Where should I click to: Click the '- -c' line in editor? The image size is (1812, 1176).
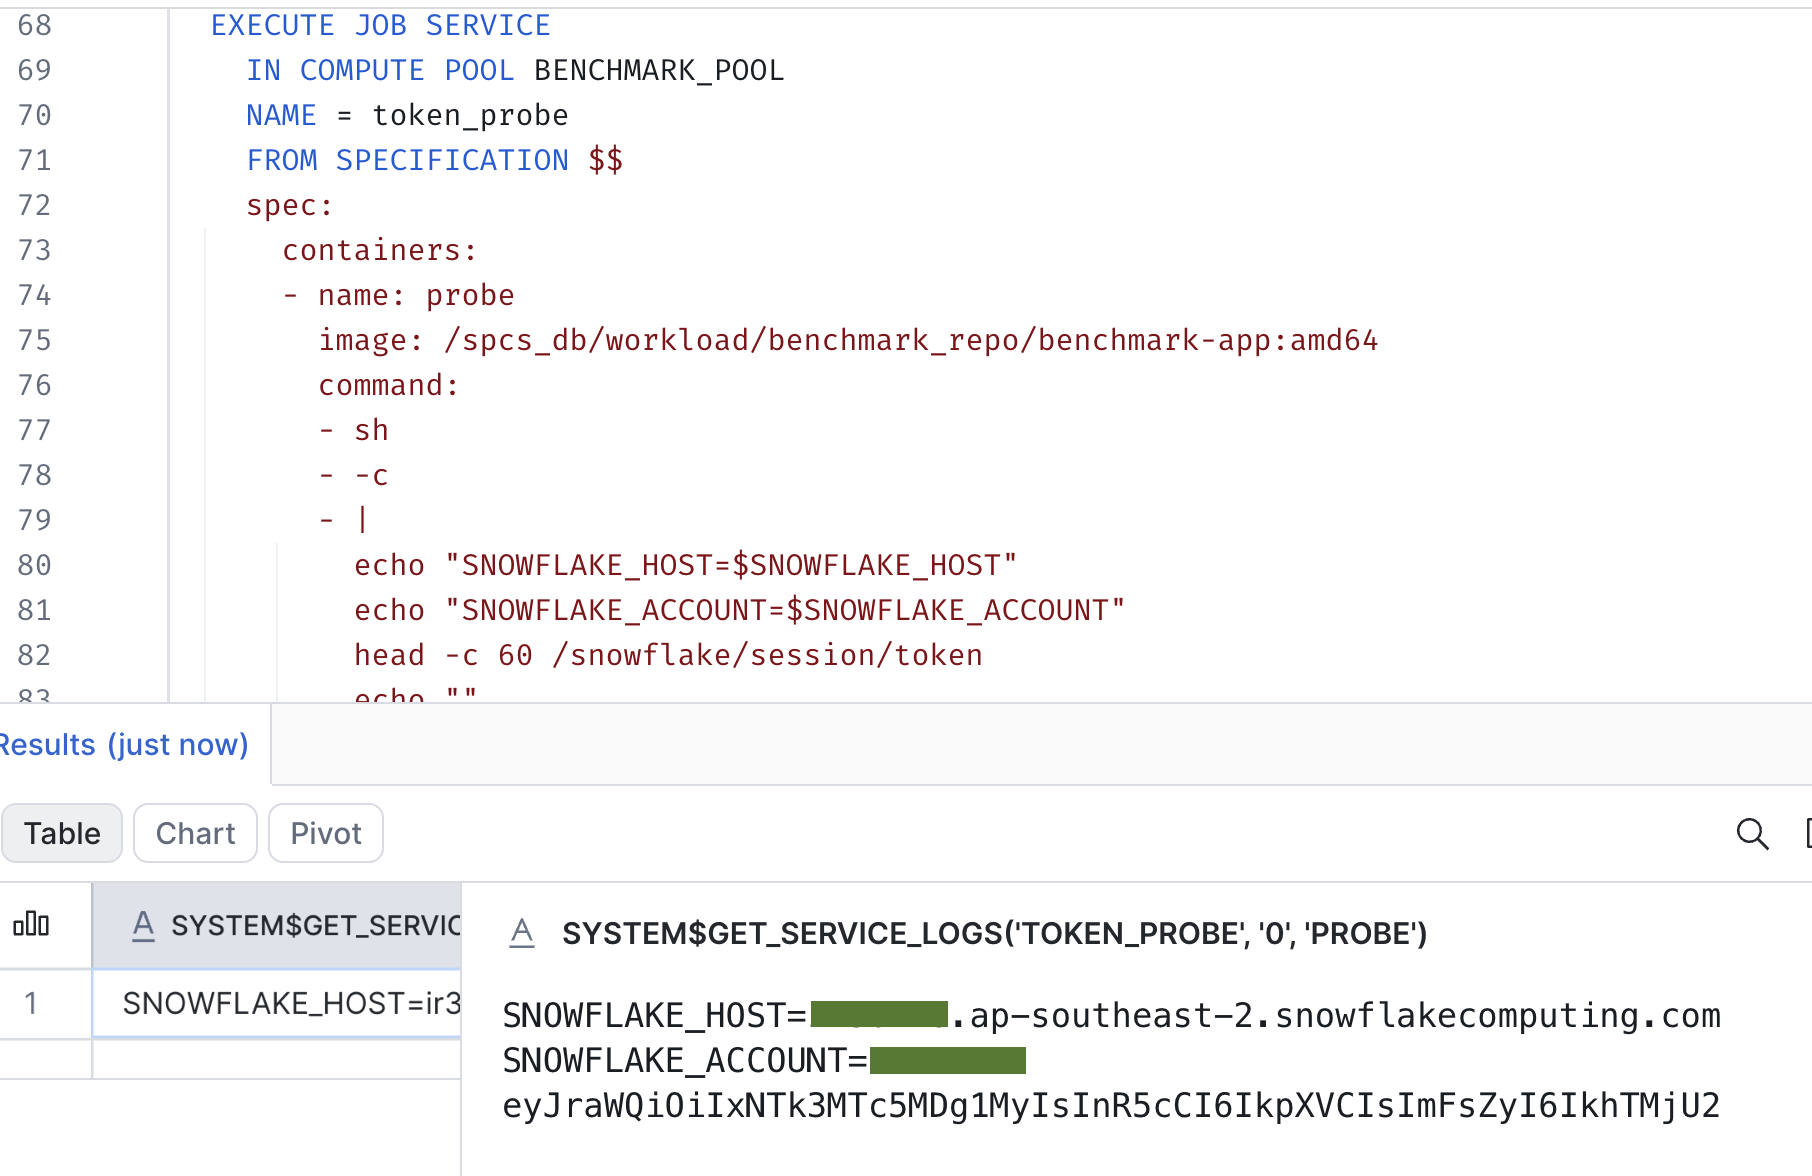(x=353, y=475)
